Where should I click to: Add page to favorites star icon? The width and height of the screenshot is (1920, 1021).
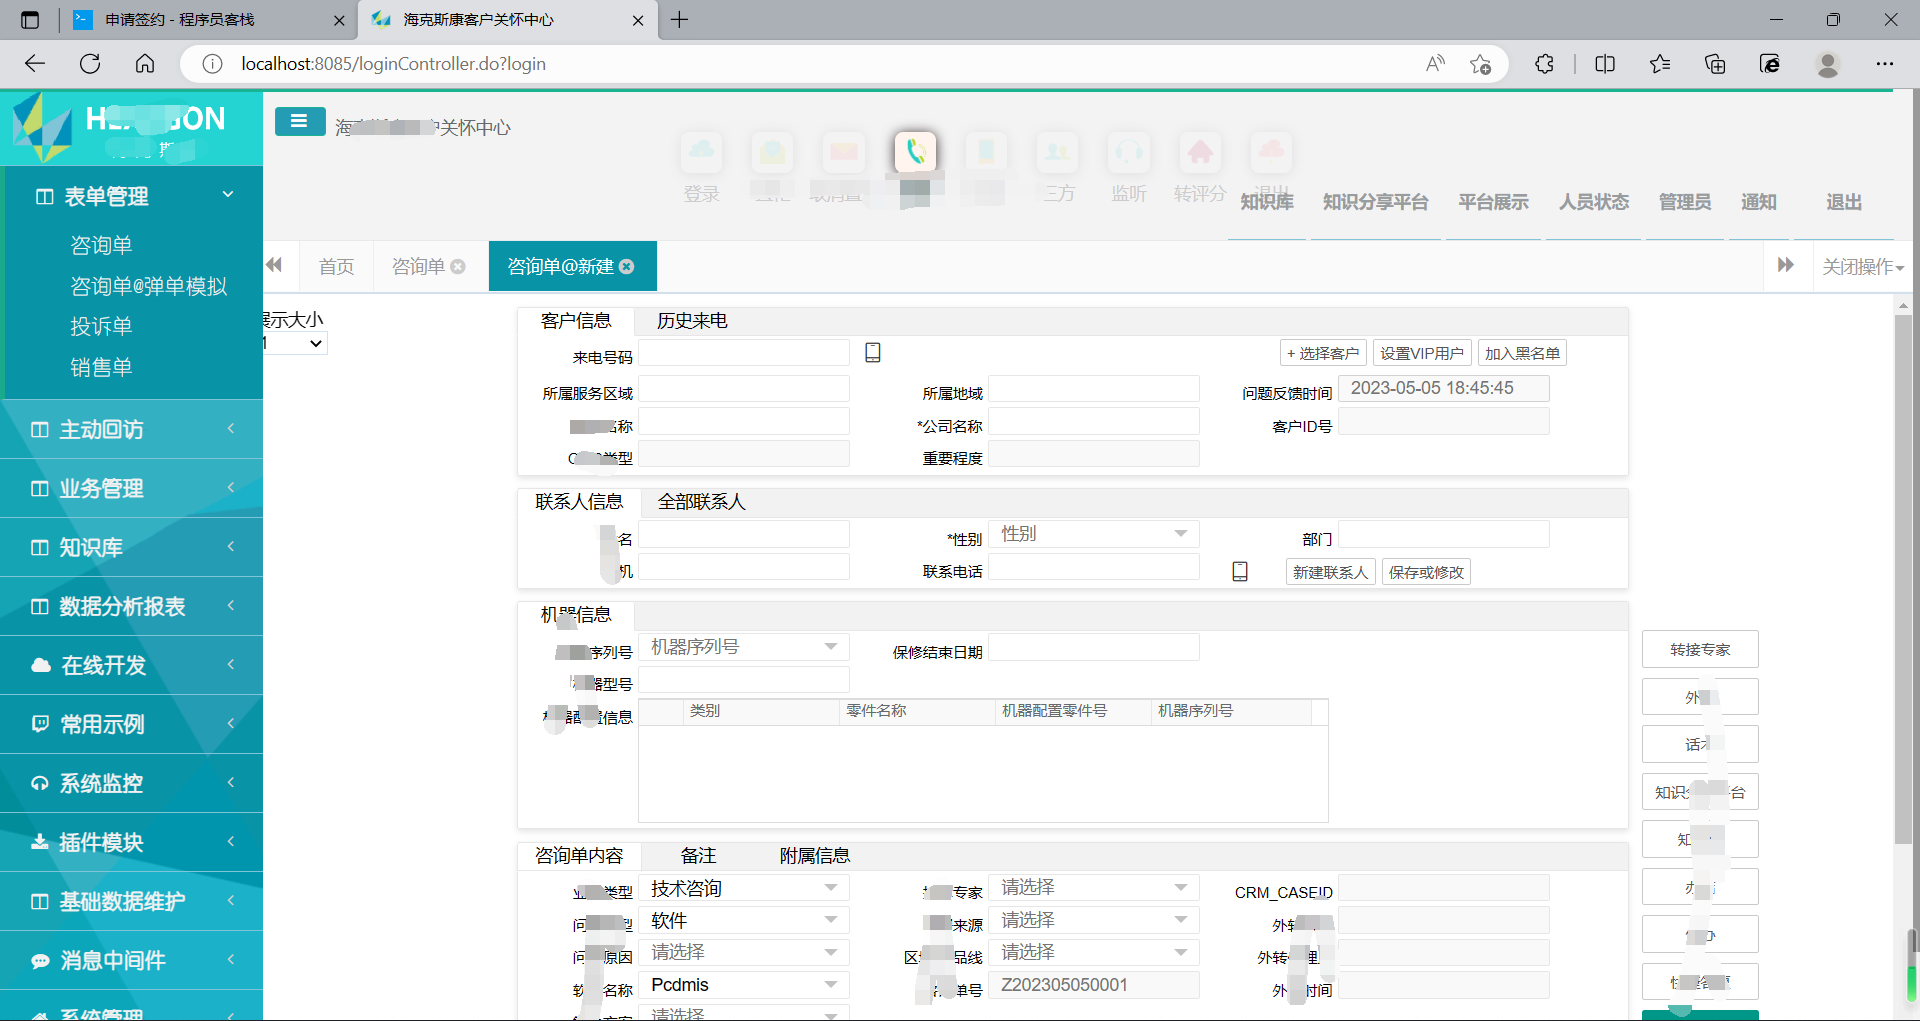point(1481,64)
